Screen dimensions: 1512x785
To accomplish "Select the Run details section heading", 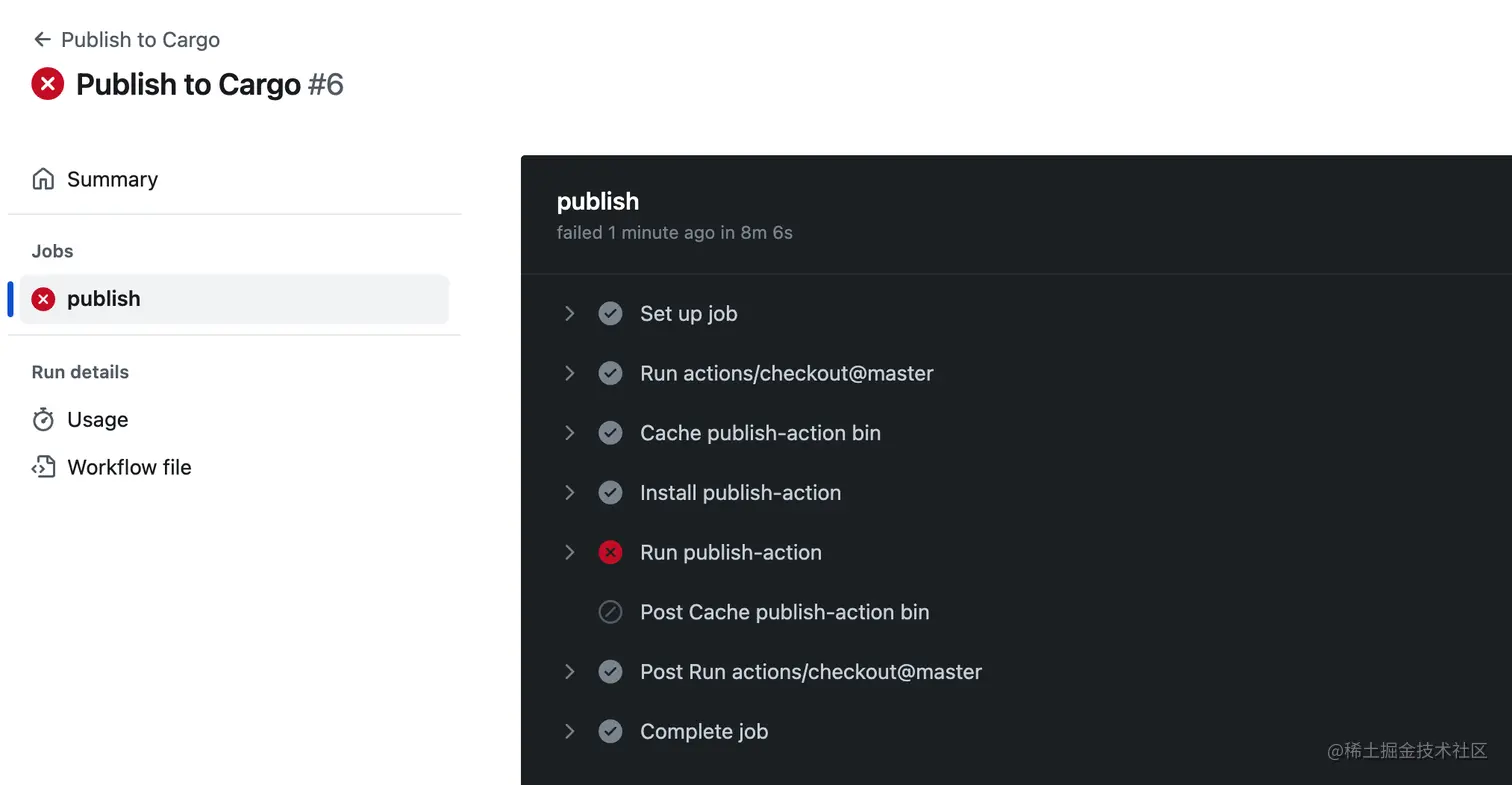I will [80, 372].
